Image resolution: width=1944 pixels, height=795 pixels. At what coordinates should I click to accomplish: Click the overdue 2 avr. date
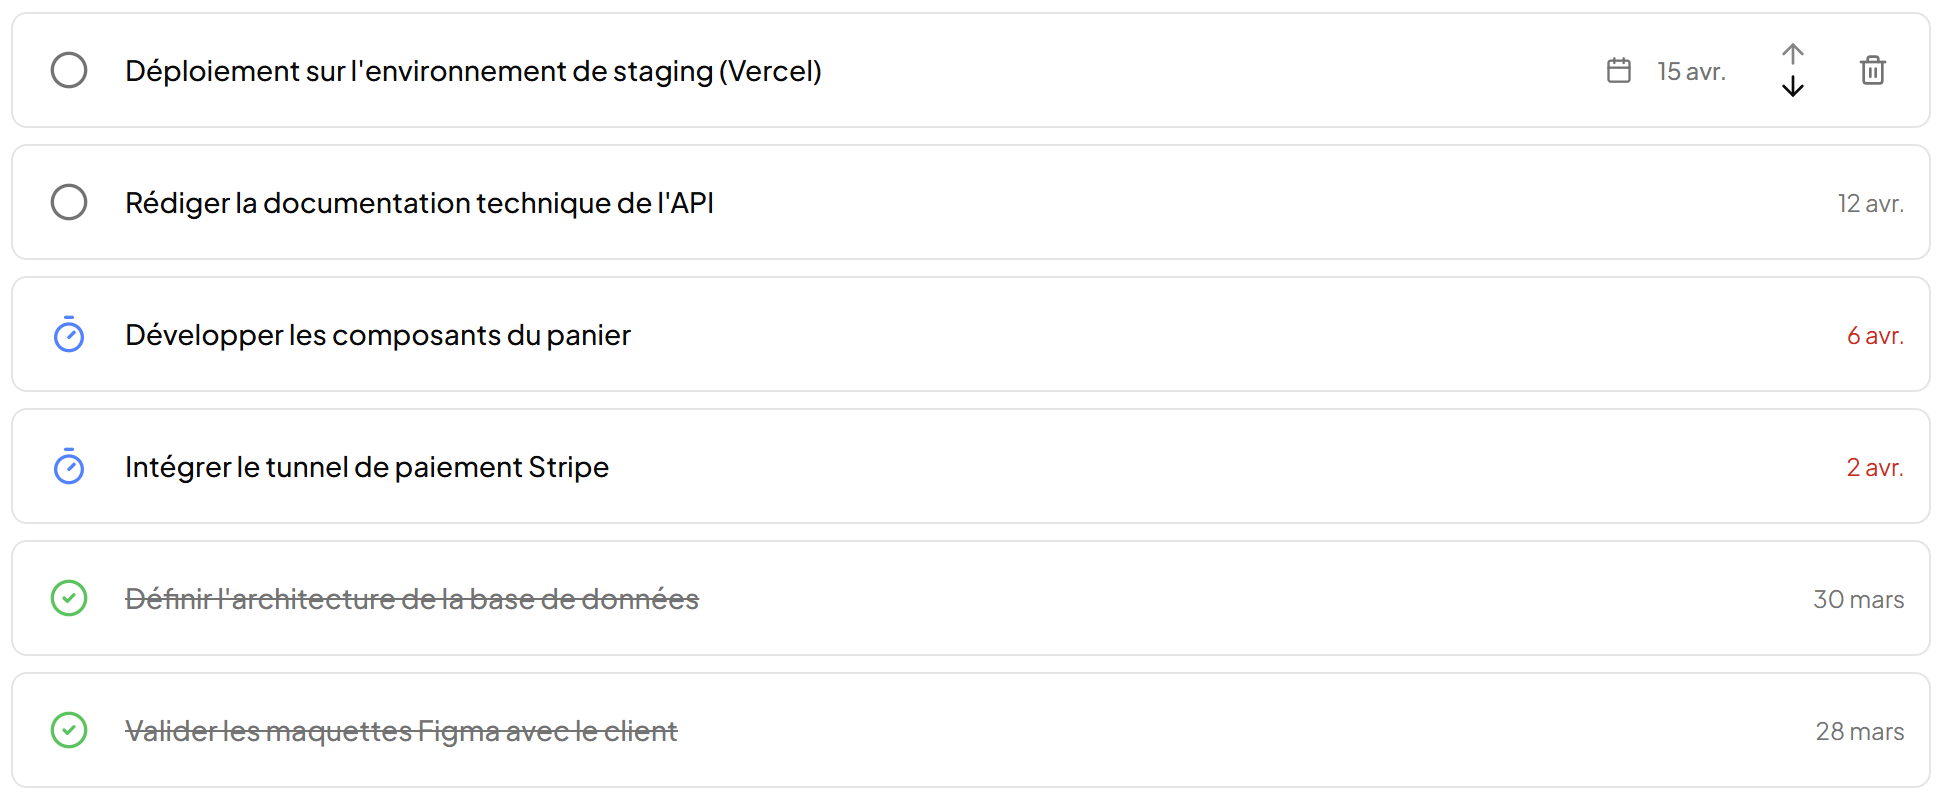click(1874, 467)
